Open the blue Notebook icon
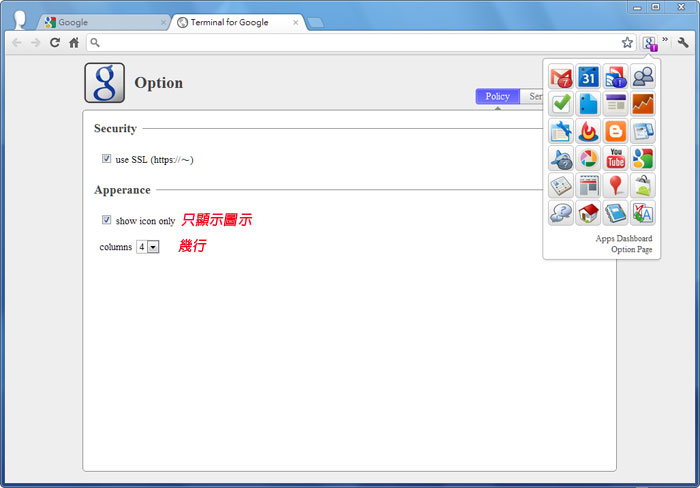Image resolution: width=700 pixels, height=488 pixels. [x=616, y=213]
